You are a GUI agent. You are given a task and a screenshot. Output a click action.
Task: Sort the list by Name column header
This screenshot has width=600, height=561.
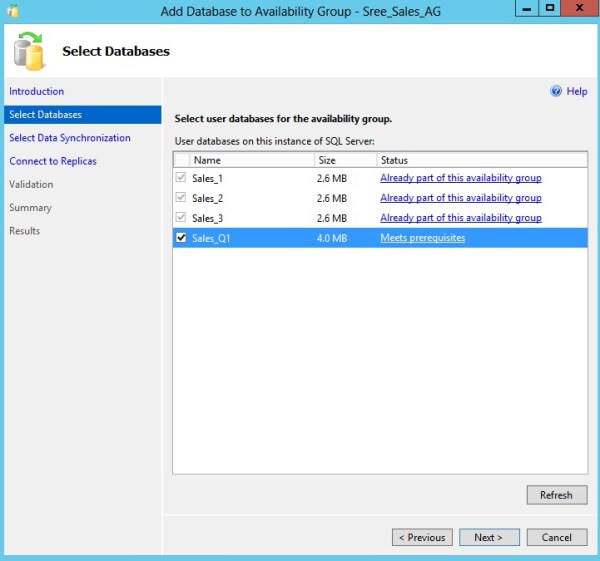250,160
